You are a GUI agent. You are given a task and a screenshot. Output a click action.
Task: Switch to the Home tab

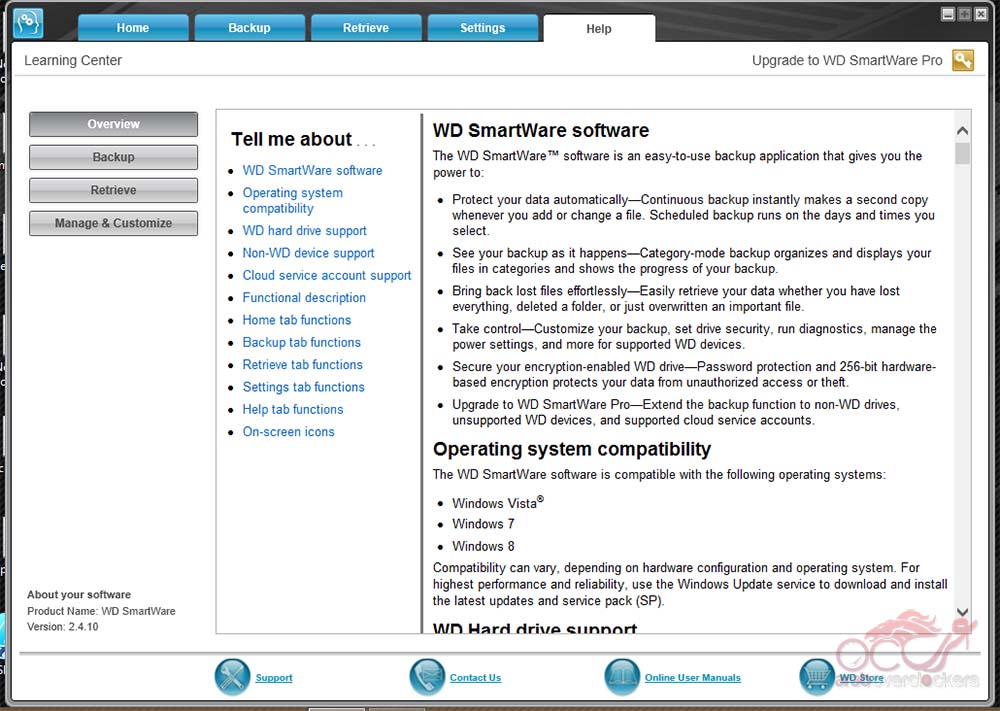pos(133,28)
